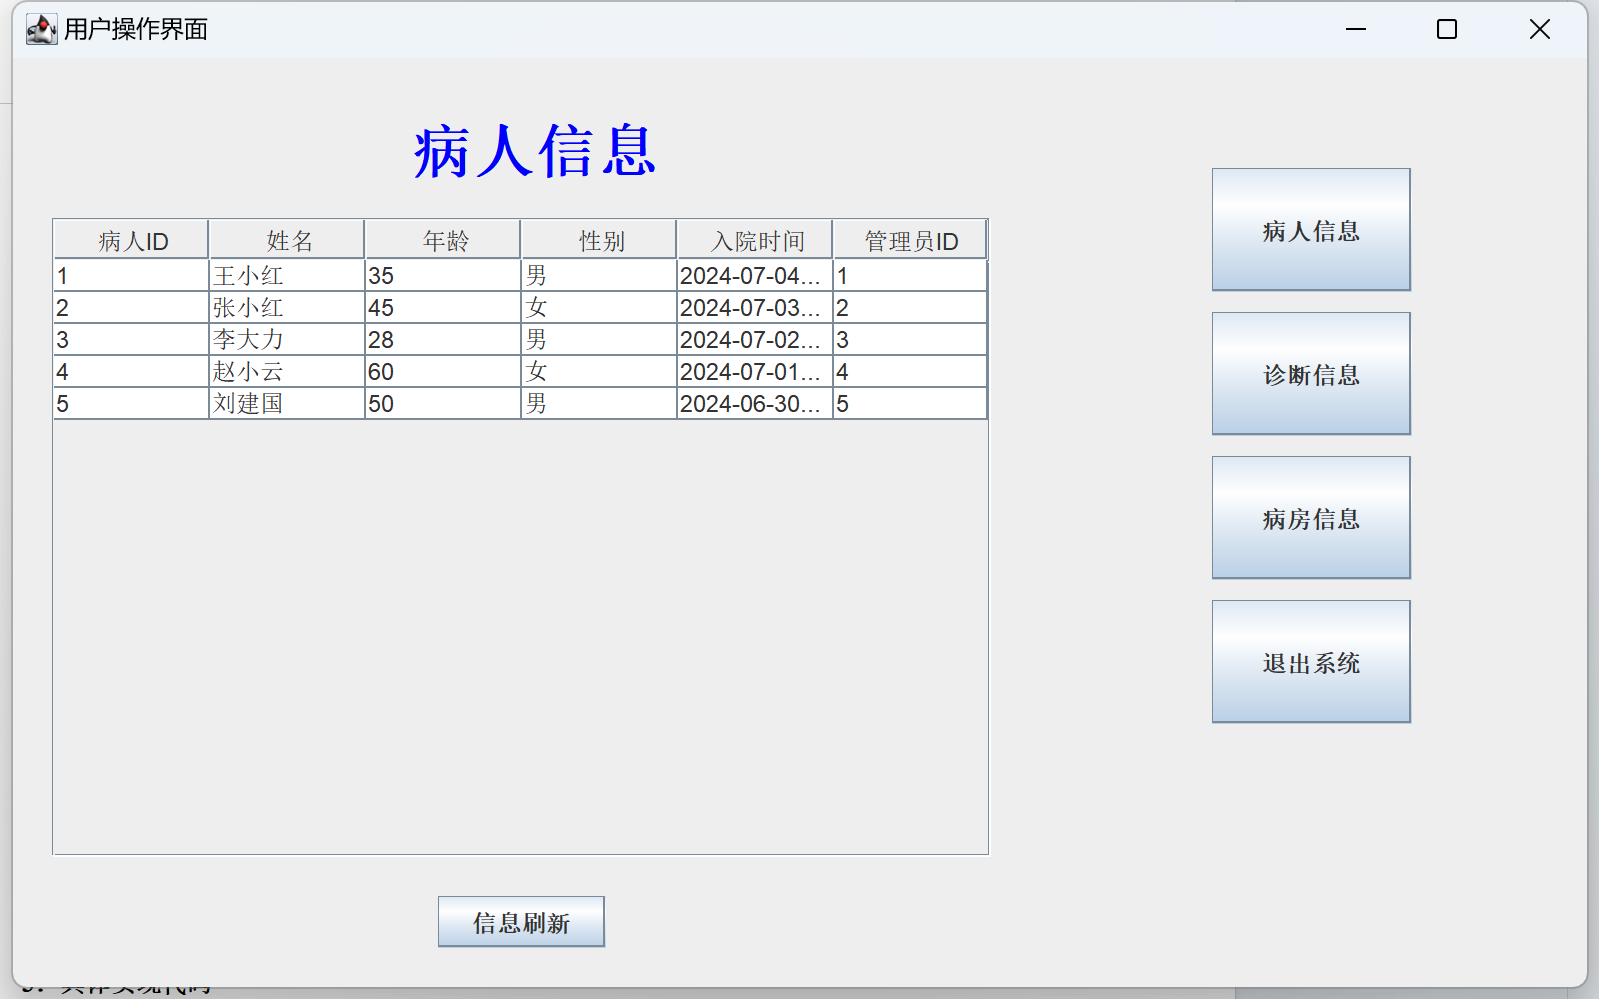This screenshot has width=1599, height=999.
Task: Maximize the 用户操作界面 window
Action: [x=1446, y=30]
